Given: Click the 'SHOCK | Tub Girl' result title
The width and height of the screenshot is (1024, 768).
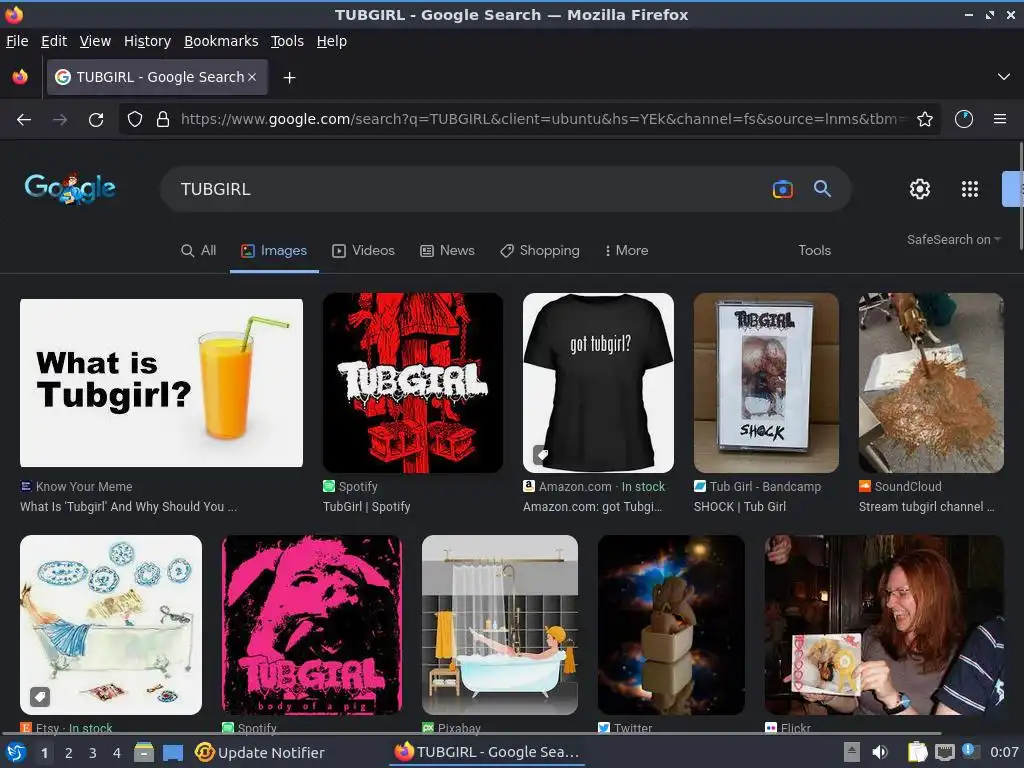Looking at the screenshot, I should click(x=740, y=507).
